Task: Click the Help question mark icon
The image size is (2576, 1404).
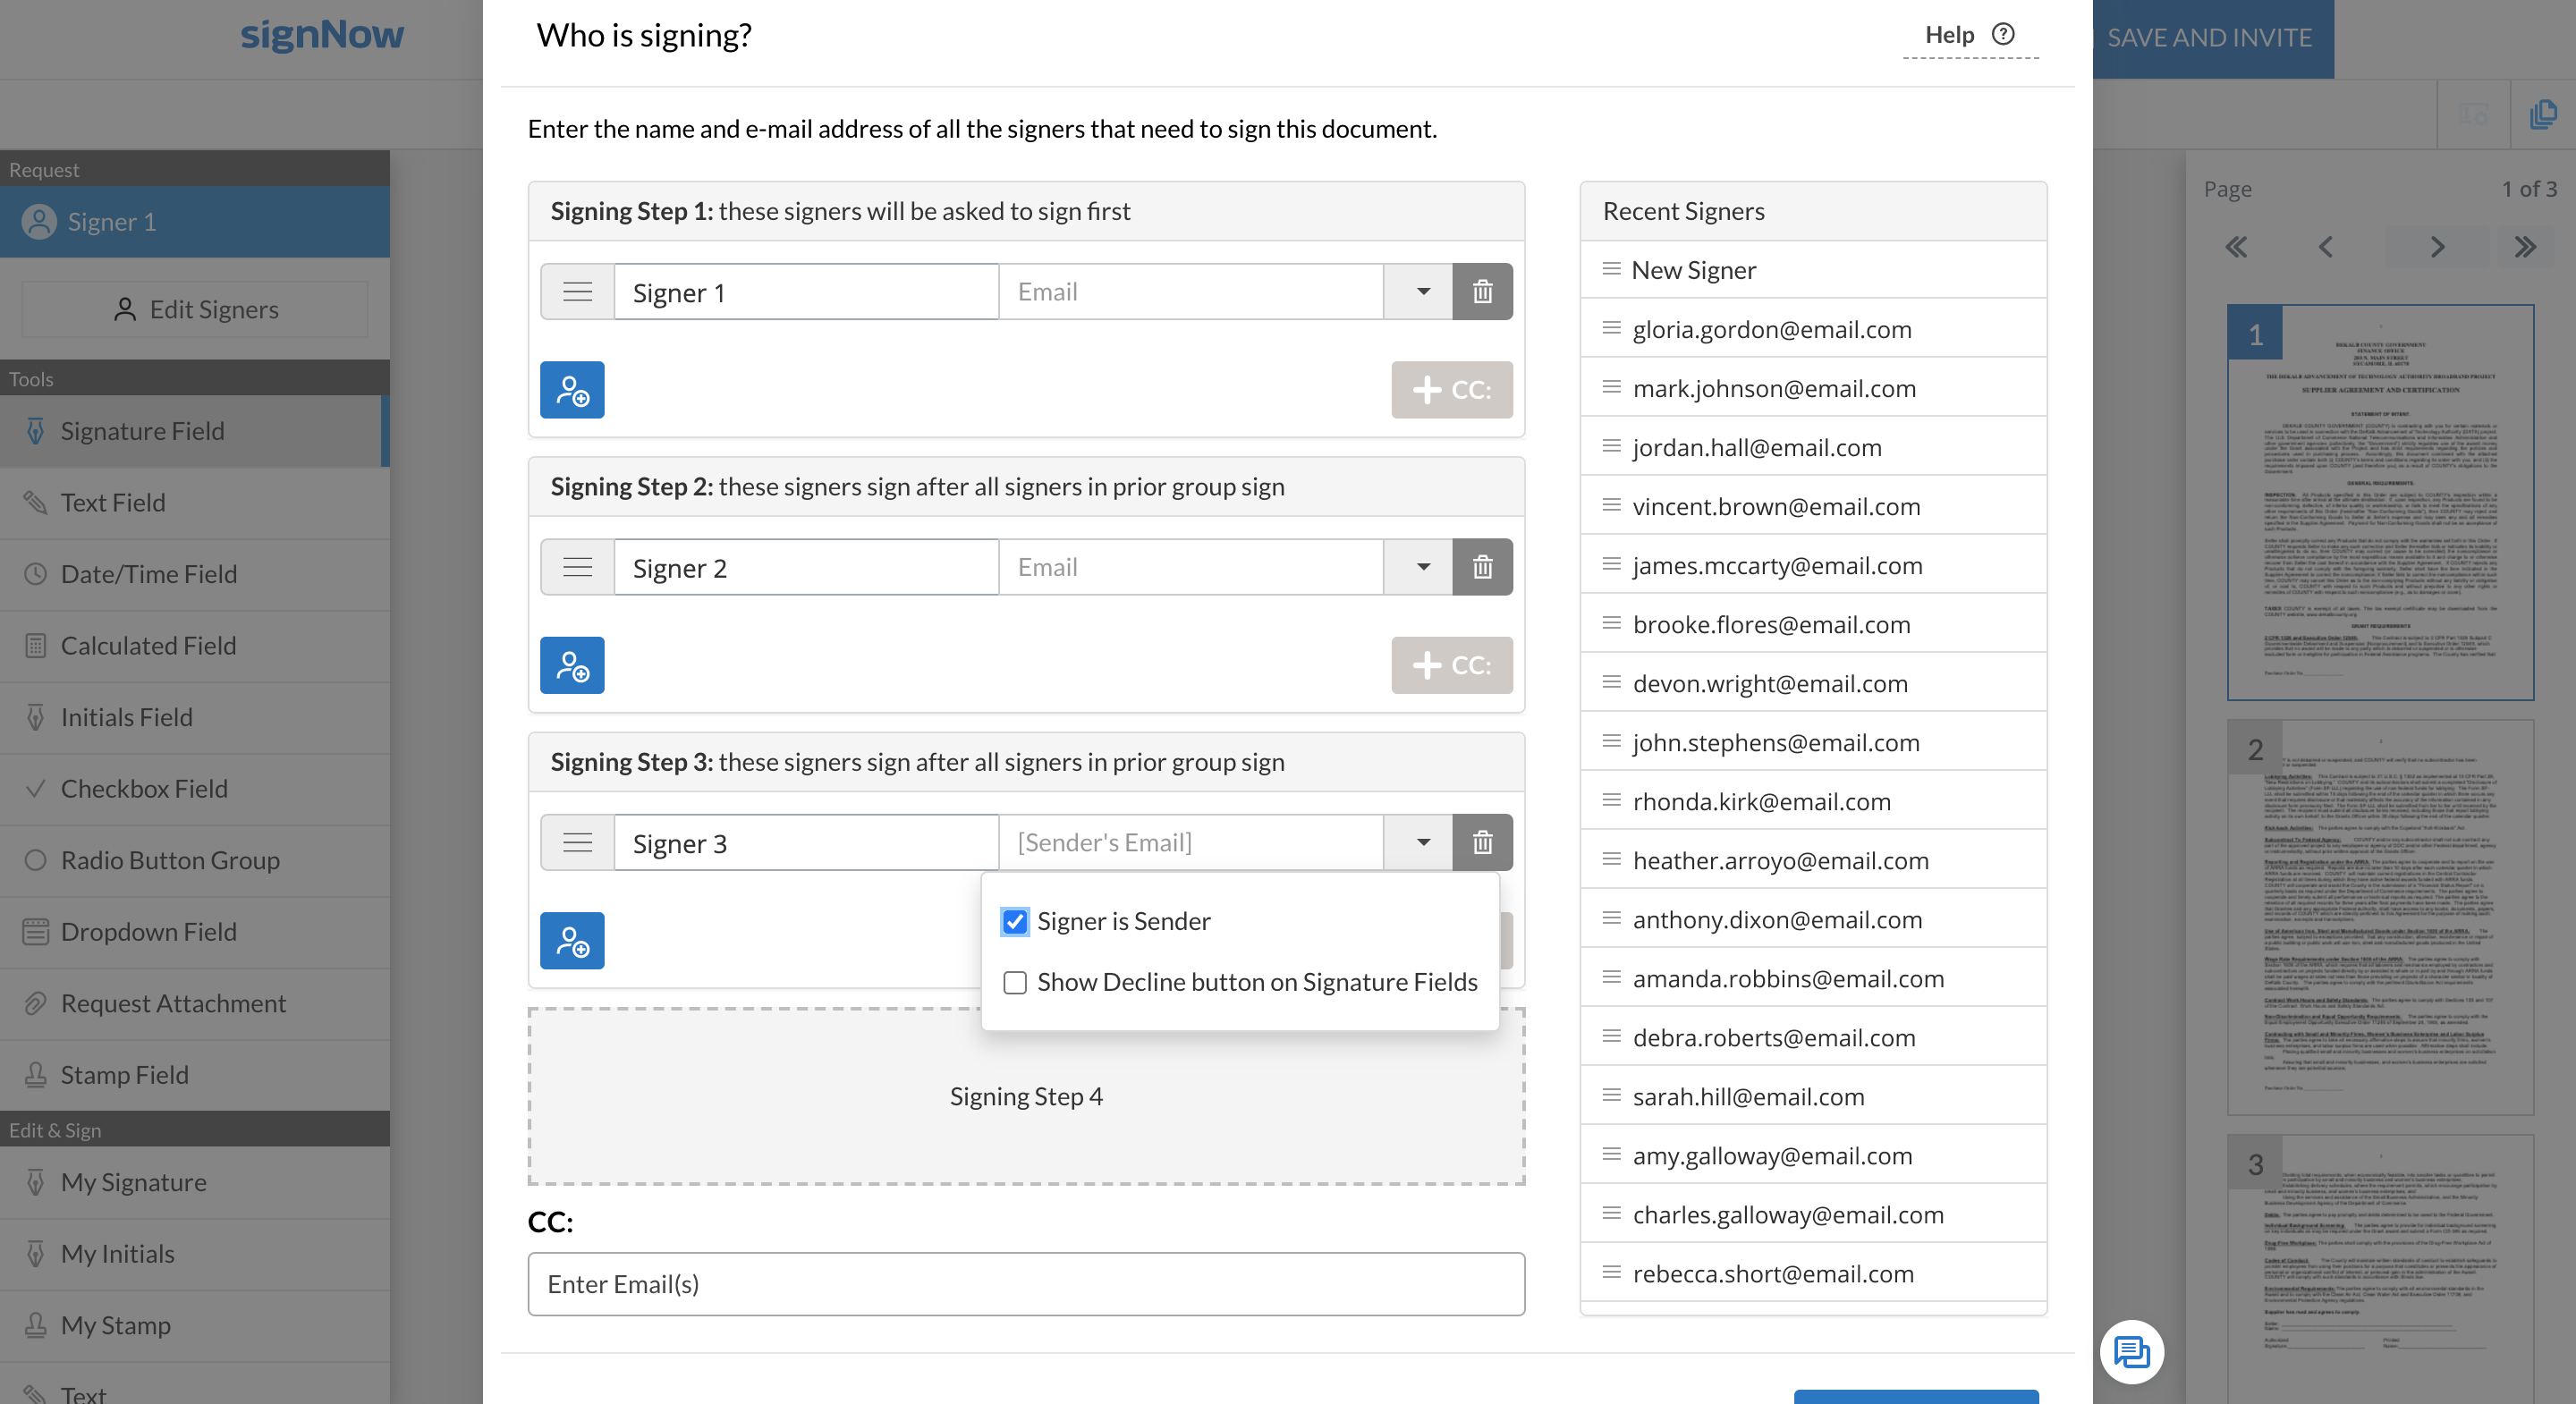Action: coord(2003,34)
